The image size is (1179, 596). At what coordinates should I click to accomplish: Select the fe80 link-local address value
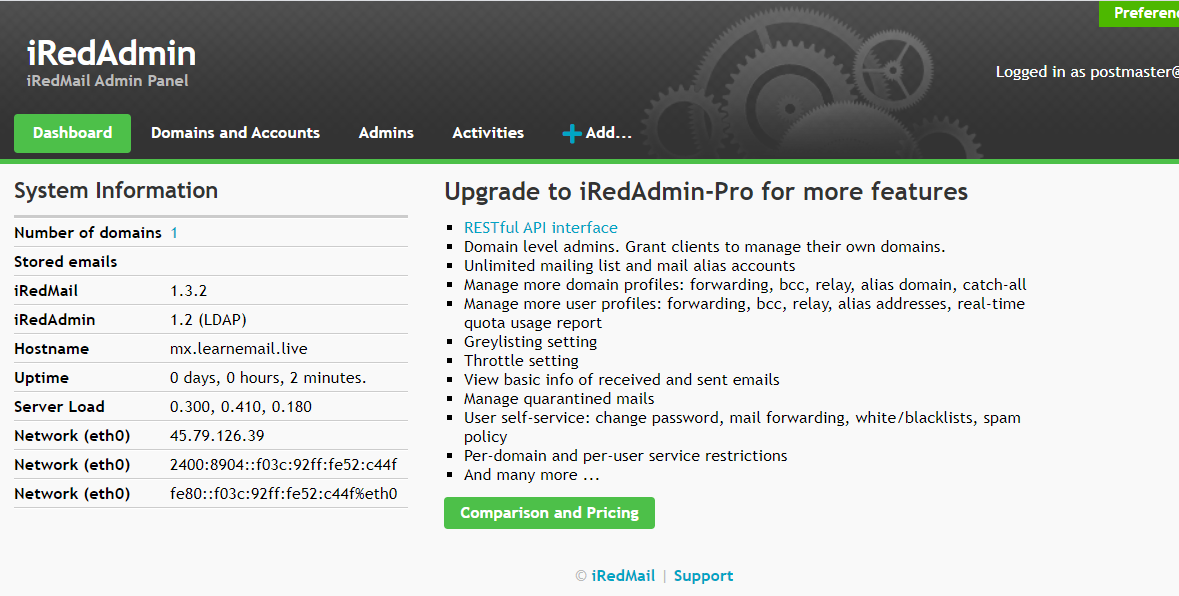pyautogui.click(x=283, y=494)
